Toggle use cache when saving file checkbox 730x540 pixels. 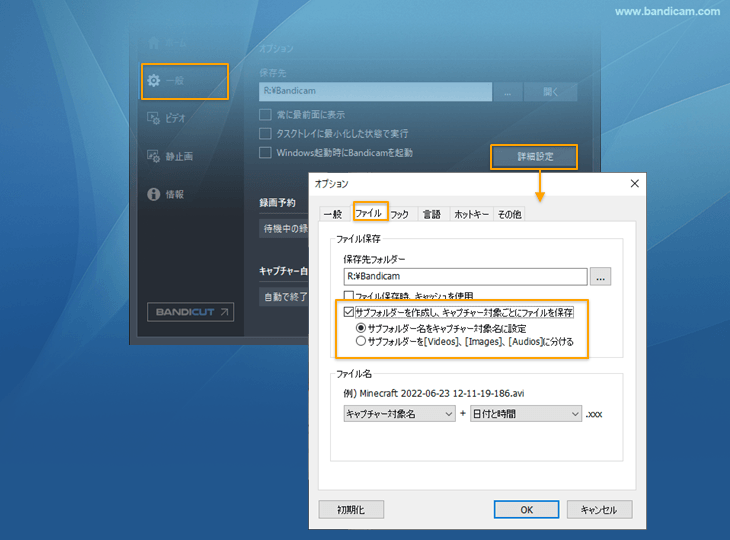349,295
